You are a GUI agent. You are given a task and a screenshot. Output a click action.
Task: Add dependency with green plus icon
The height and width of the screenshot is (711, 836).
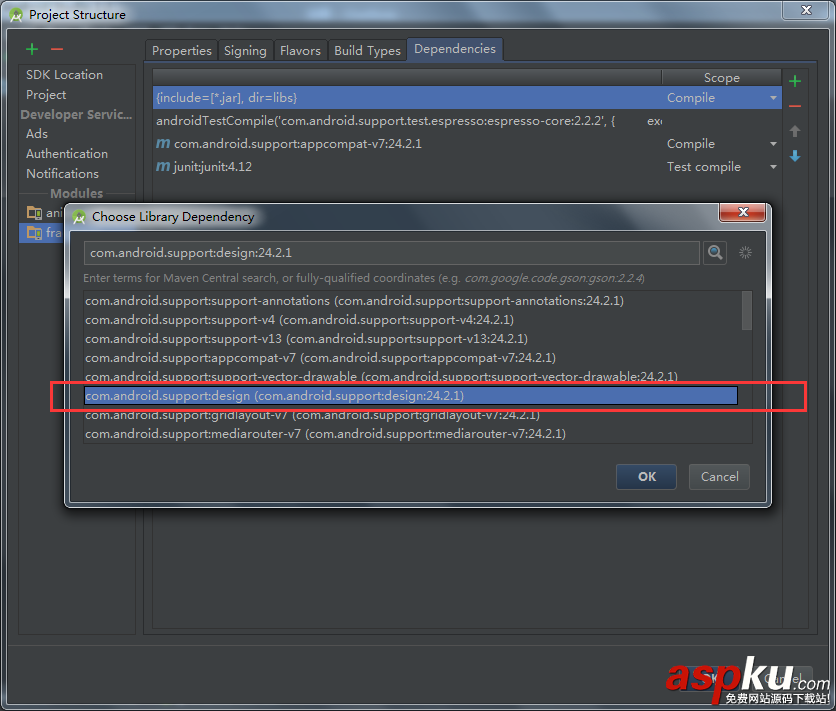(x=795, y=81)
